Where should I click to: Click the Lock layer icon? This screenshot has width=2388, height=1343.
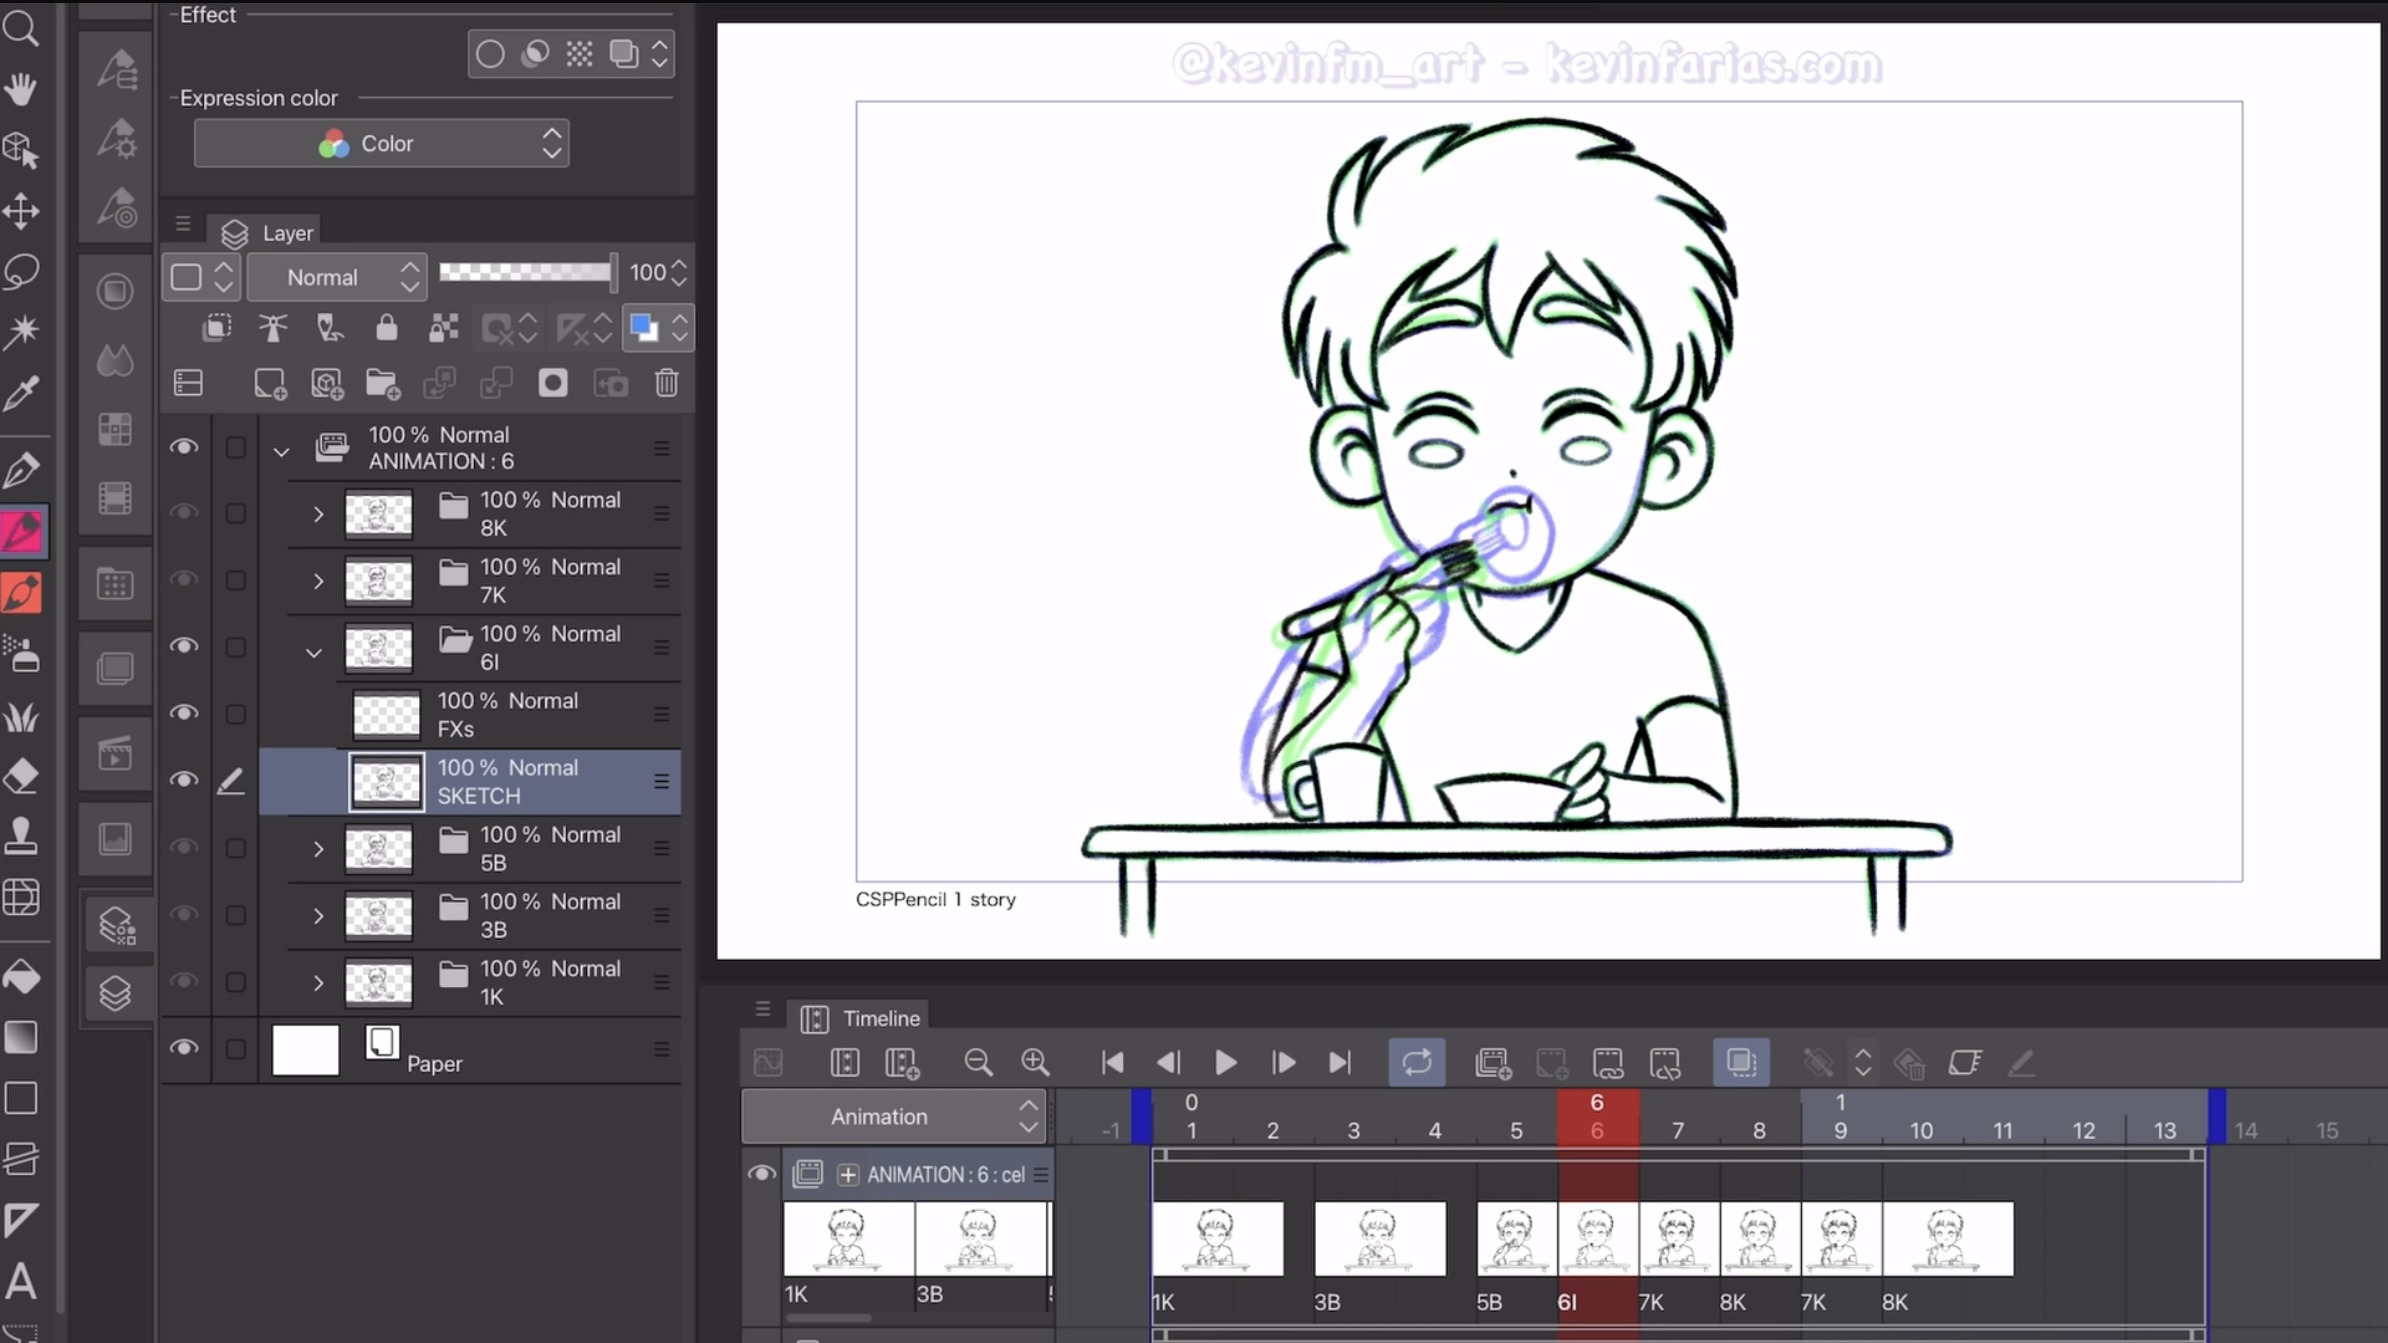tap(386, 328)
